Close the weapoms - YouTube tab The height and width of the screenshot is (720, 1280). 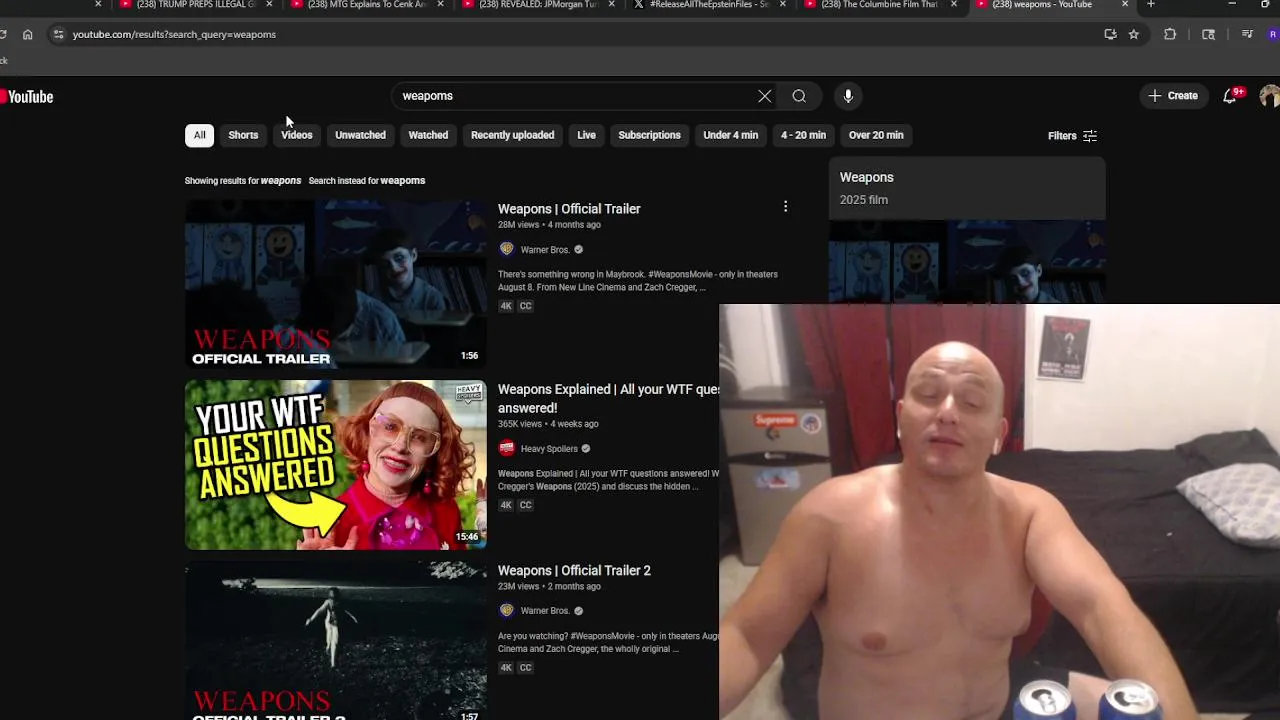click(x=1125, y=5)
